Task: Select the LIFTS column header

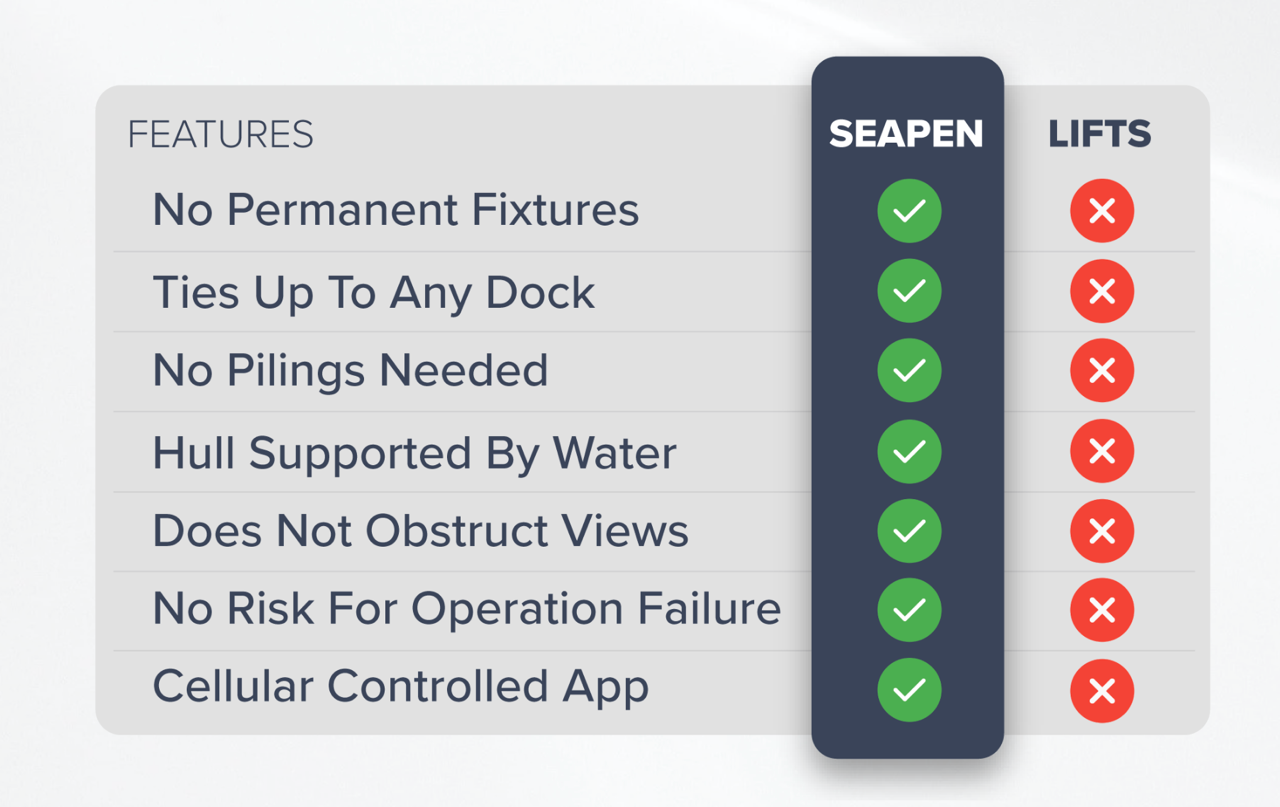Action: (1099, 135)
